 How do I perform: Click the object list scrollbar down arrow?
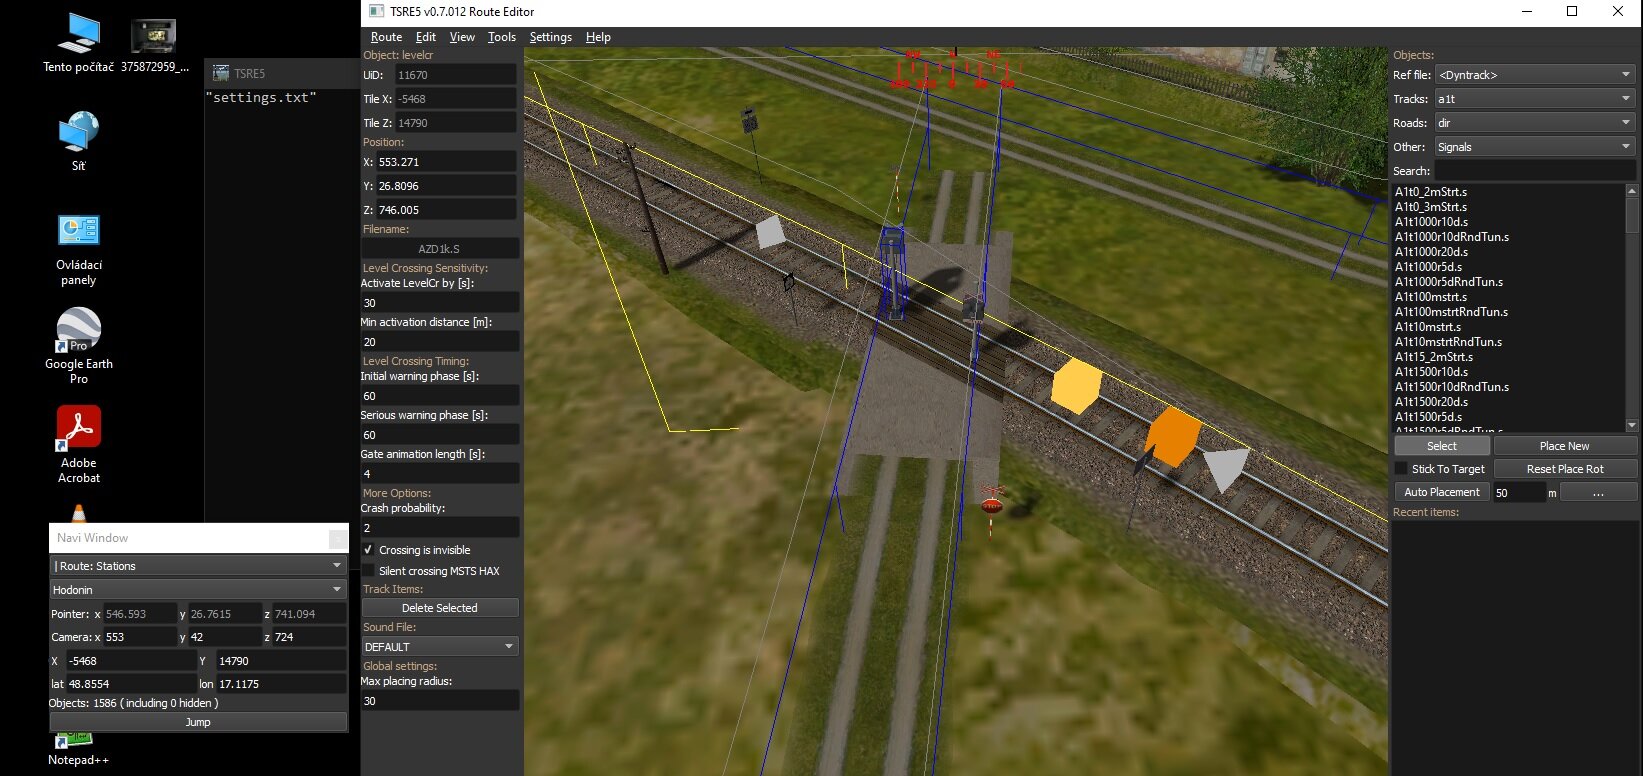point(1632,425)
